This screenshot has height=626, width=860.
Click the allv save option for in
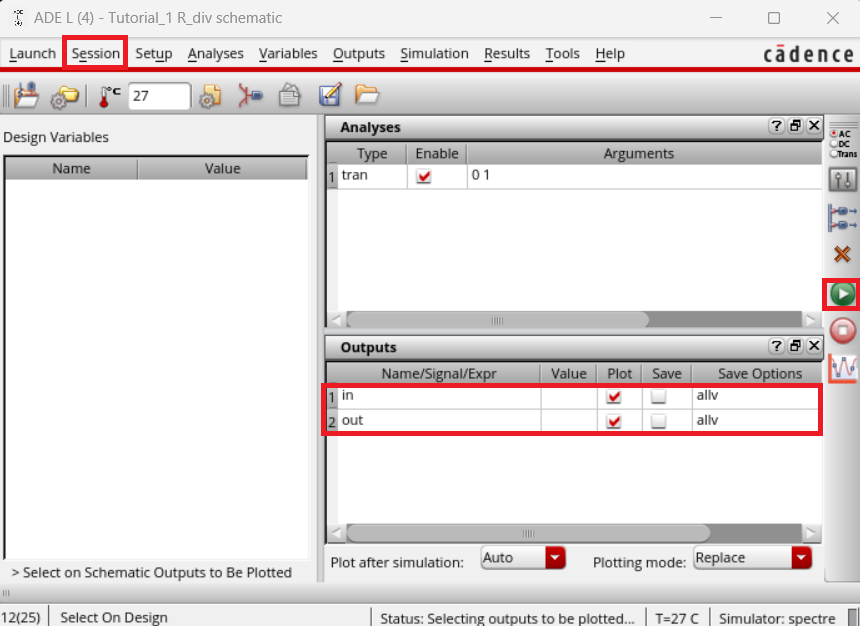click(755, 396)
